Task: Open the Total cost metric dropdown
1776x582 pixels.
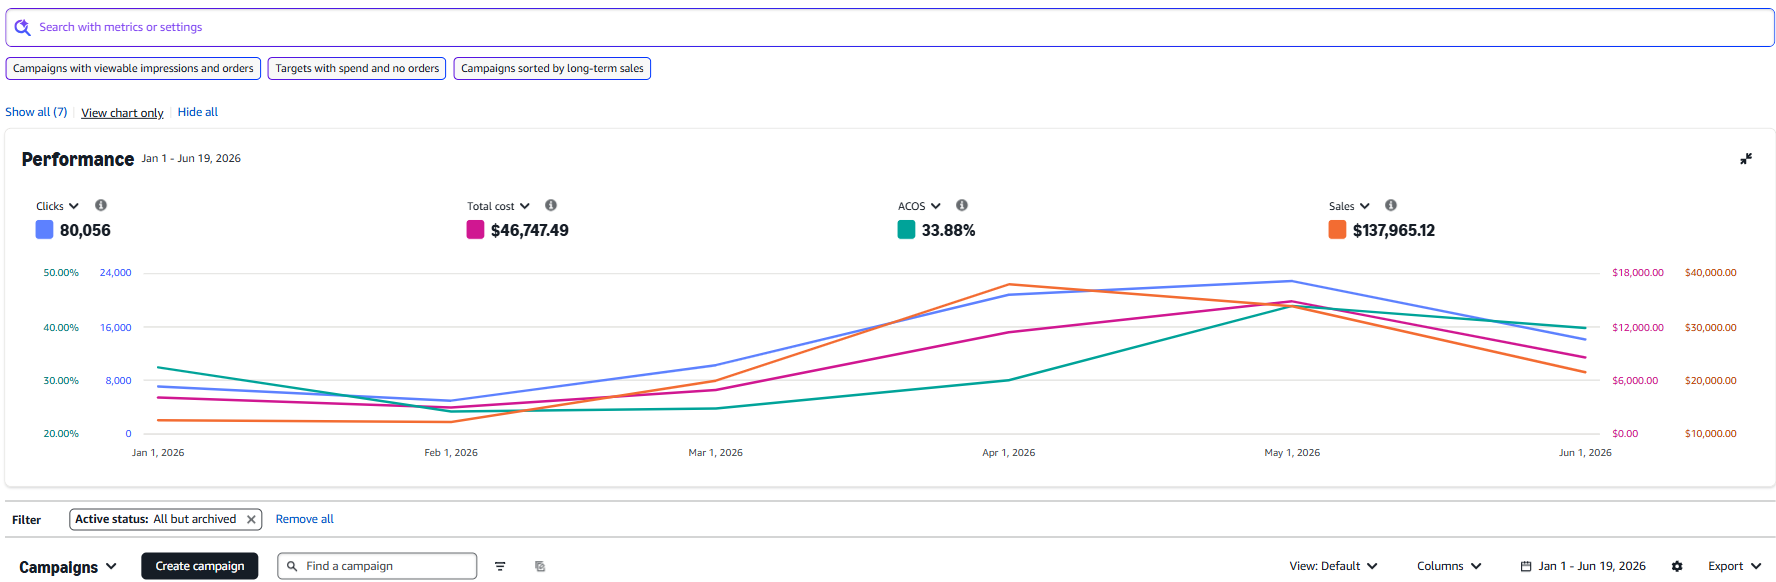Action: point(498,206)
